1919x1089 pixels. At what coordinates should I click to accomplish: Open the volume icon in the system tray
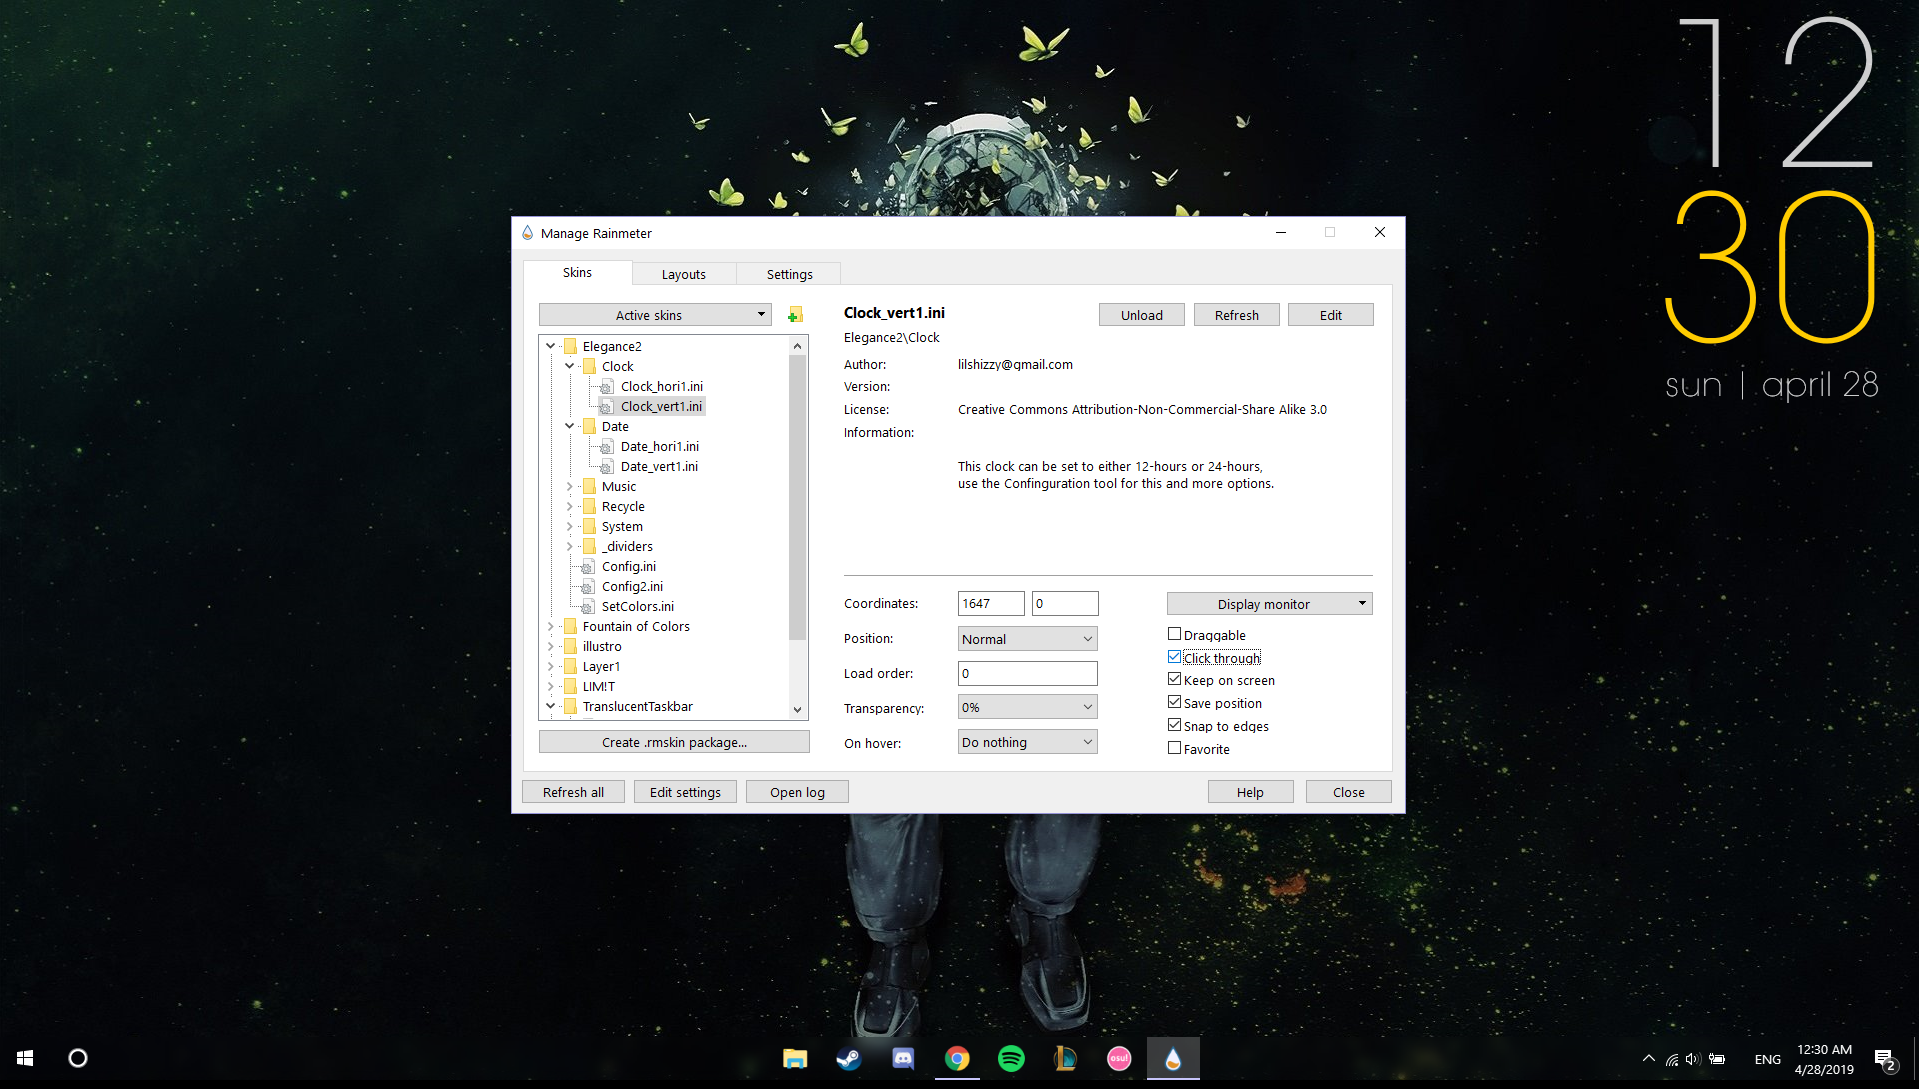tap(1692, 1058)
